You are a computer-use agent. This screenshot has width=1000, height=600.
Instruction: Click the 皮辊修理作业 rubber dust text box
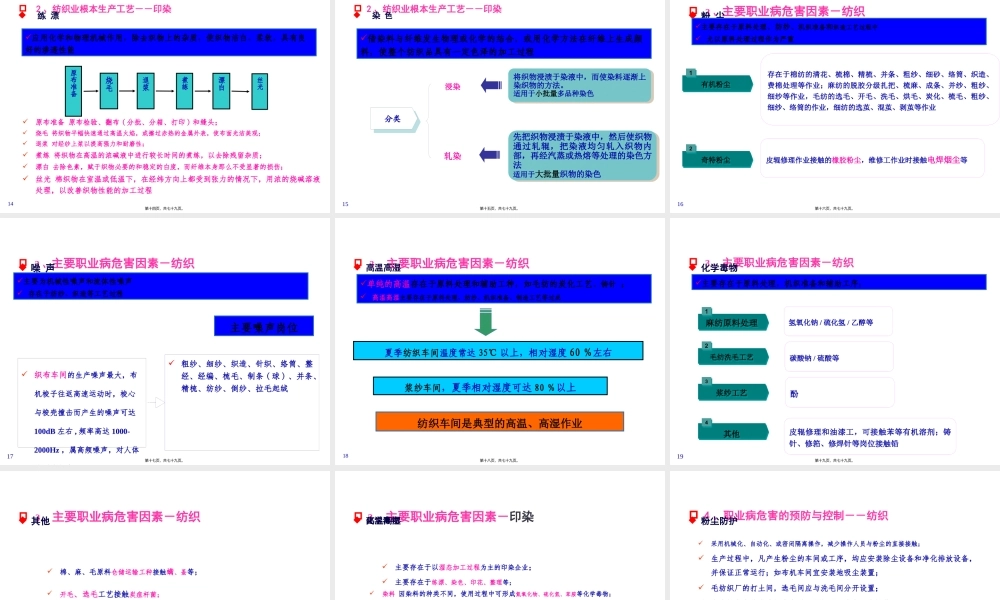[x=871, y=160]
